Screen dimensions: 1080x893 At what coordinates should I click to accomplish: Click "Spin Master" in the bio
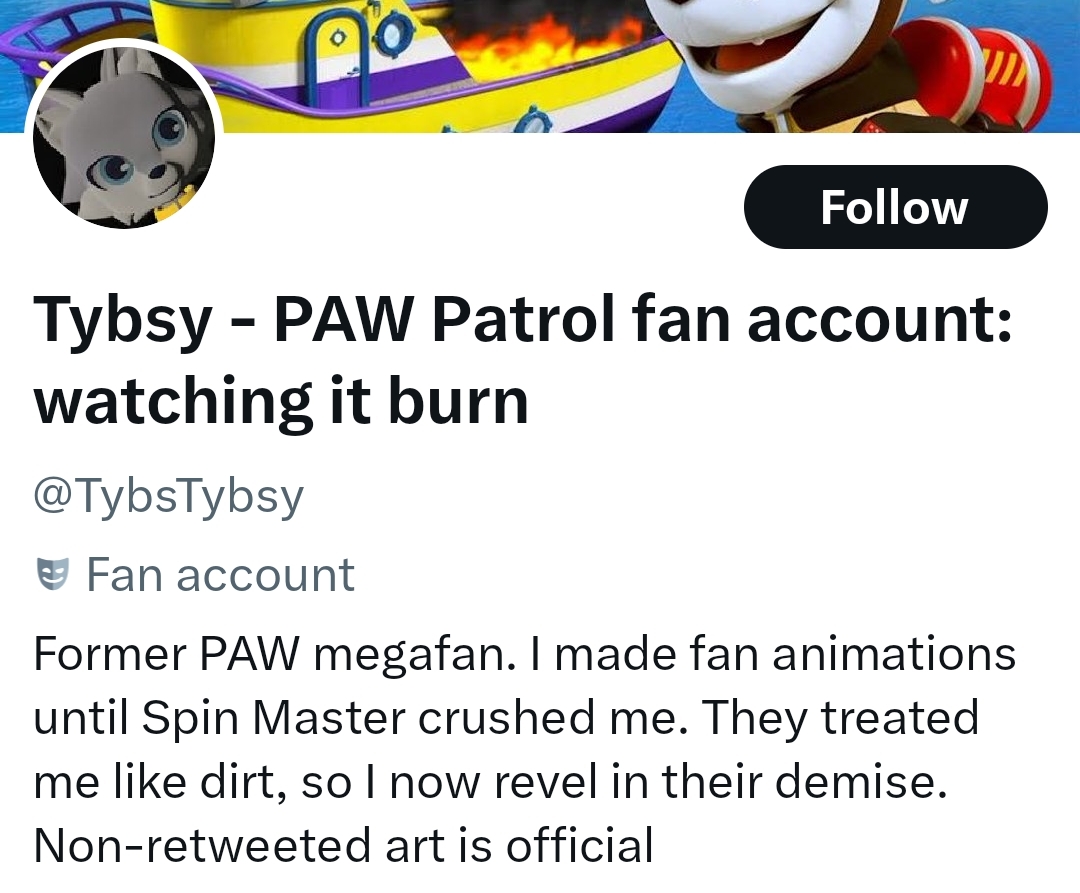click(x=269, y=717)
